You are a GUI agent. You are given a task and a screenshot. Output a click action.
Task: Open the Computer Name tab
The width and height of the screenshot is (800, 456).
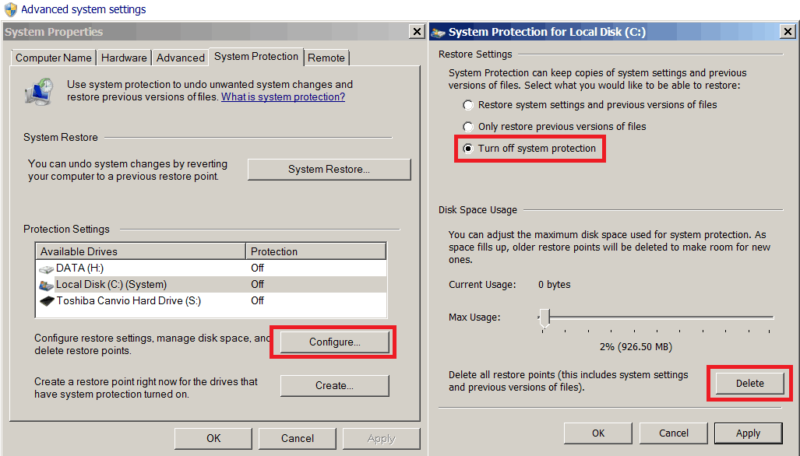click(54, 58)
